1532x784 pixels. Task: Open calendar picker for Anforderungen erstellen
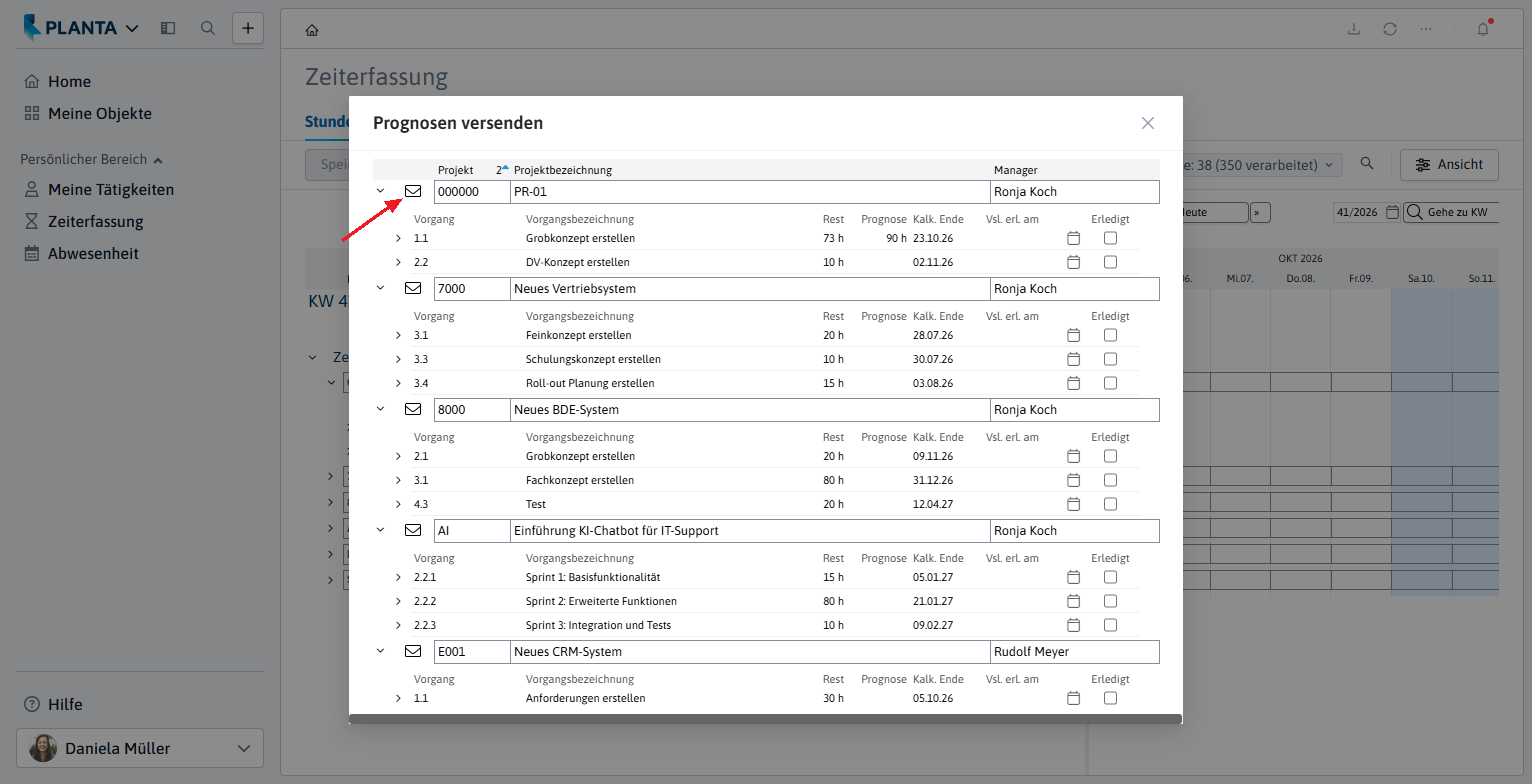click(x=1074, y=698)
